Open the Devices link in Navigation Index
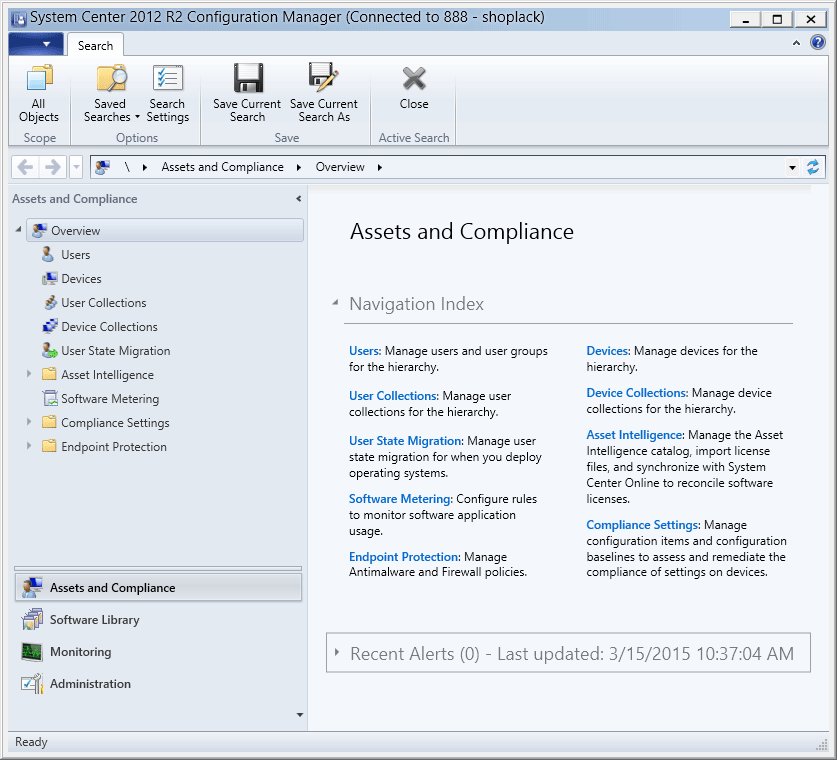This screenshot has height=760, width=837. [607, 351]
